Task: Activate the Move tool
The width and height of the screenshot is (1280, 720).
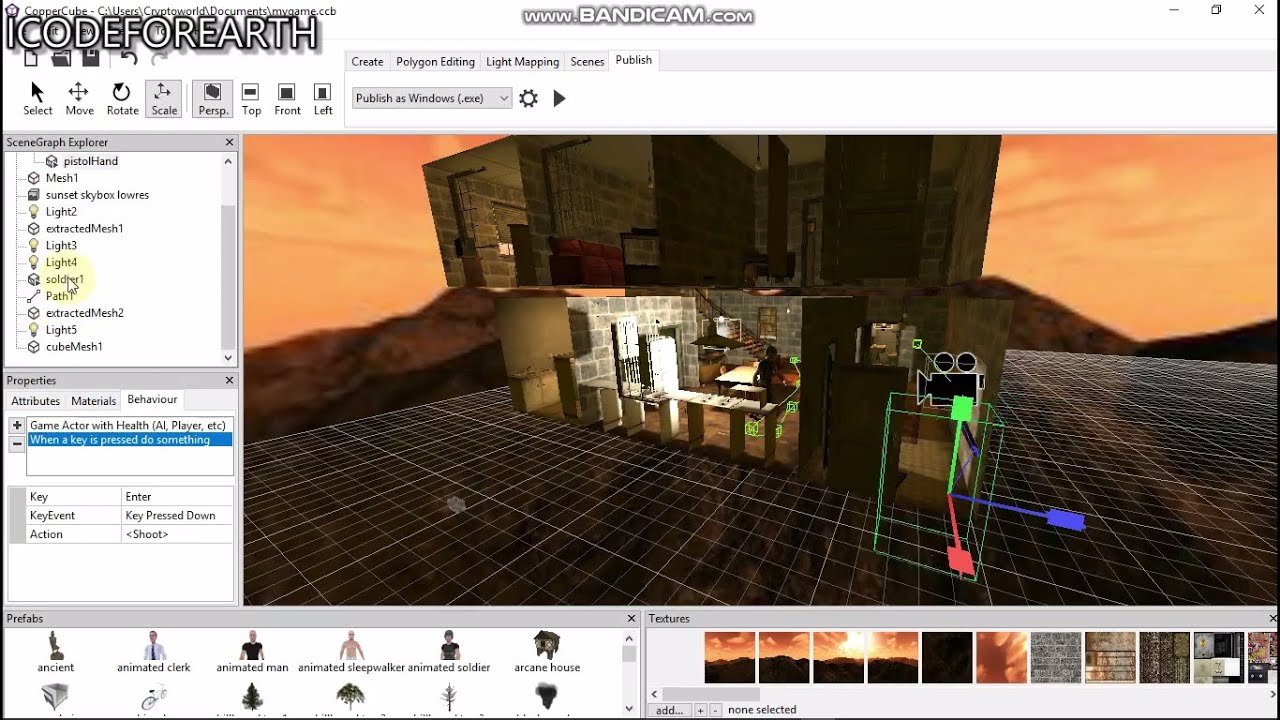Action: [x=79, y=98]
